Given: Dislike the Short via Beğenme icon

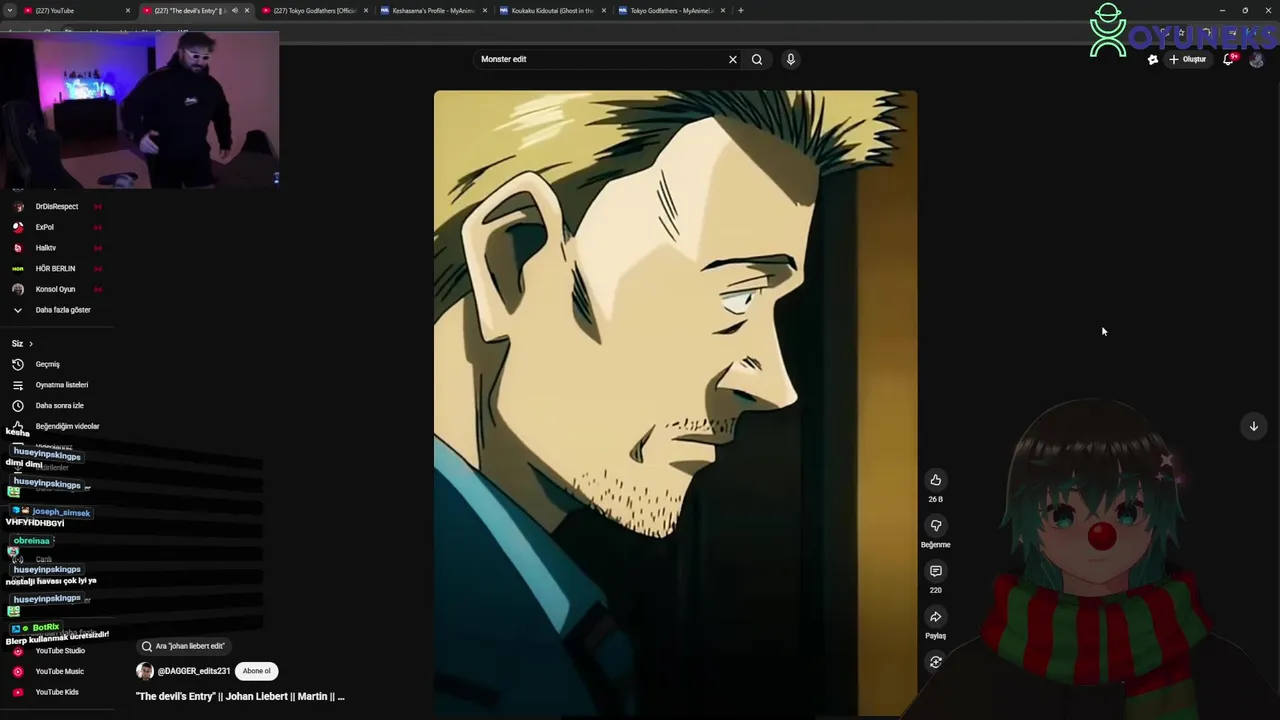Looking at the screenshot, I should click(x=935, y=526).
